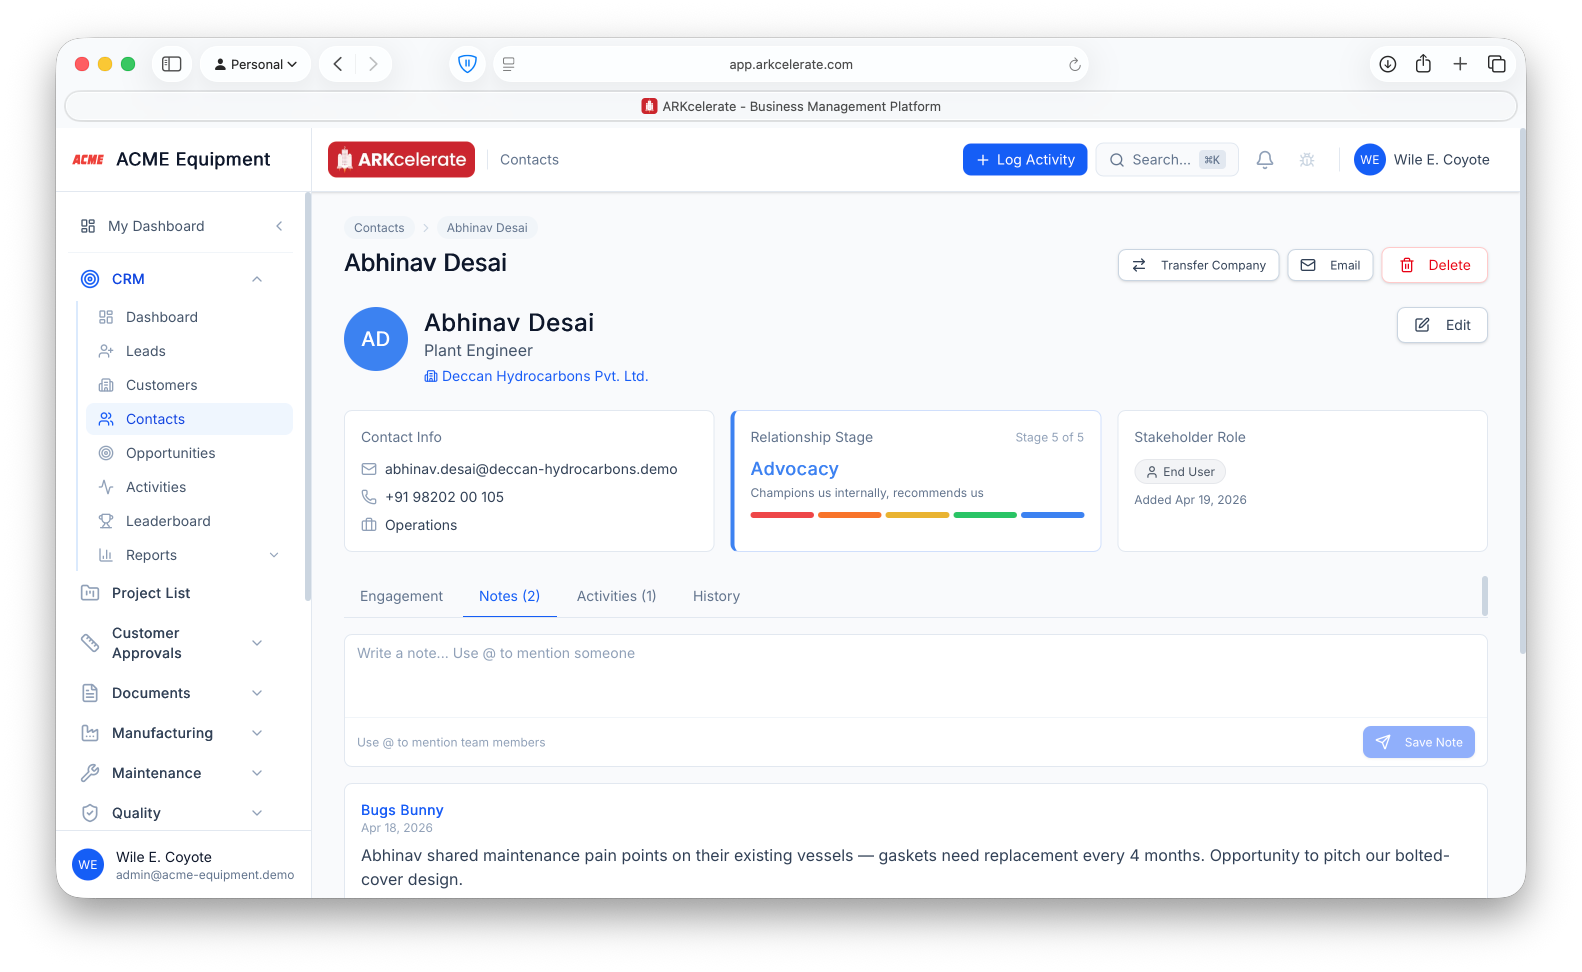Select Contacts in the sidebar

tap(190, 419)
